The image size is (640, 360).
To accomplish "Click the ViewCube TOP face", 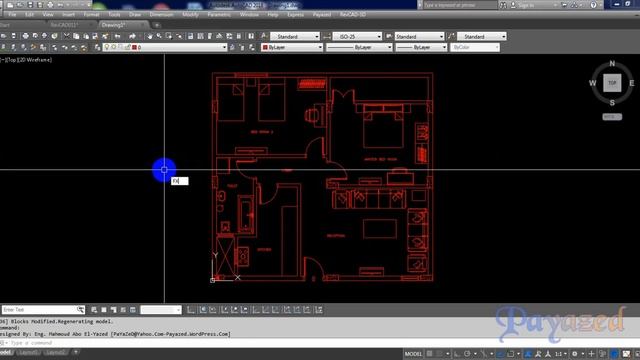I will [612, 83].
